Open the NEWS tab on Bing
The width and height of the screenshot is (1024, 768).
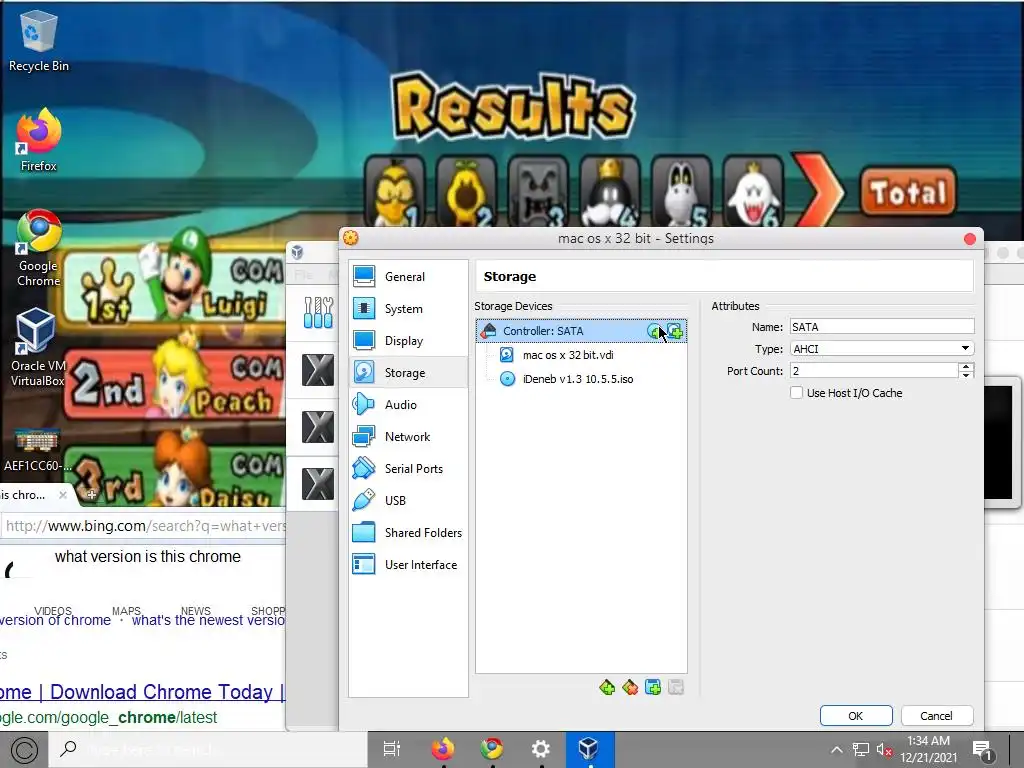click(195, 611)
